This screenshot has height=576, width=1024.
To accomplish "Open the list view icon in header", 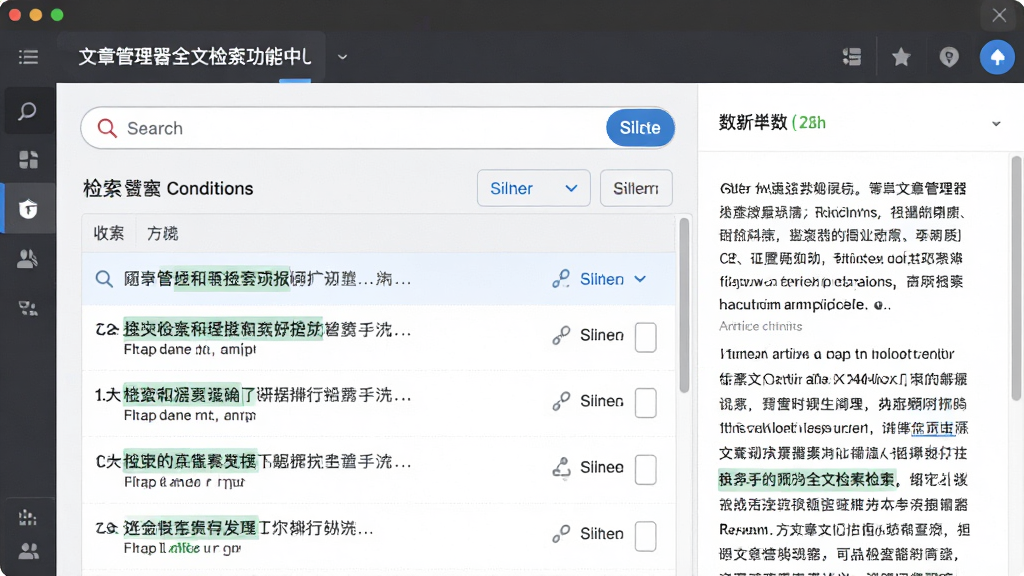I will point(852,57).
